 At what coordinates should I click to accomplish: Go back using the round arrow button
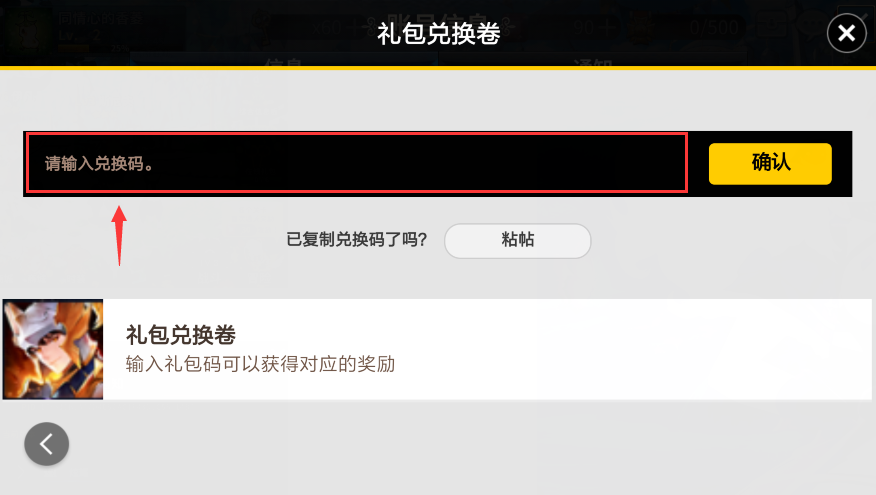[x=46, y=444]
